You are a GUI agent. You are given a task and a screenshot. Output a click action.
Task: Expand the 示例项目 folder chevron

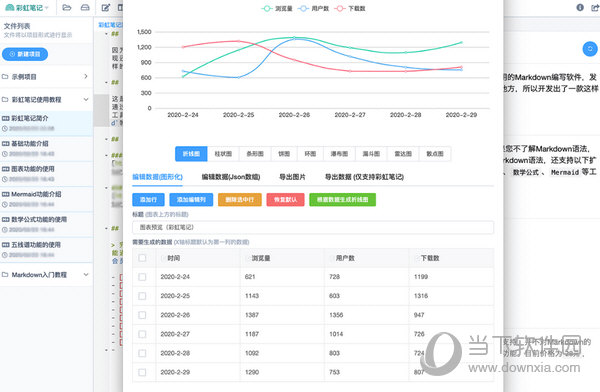pyautogui.click(x=86, y=77)
